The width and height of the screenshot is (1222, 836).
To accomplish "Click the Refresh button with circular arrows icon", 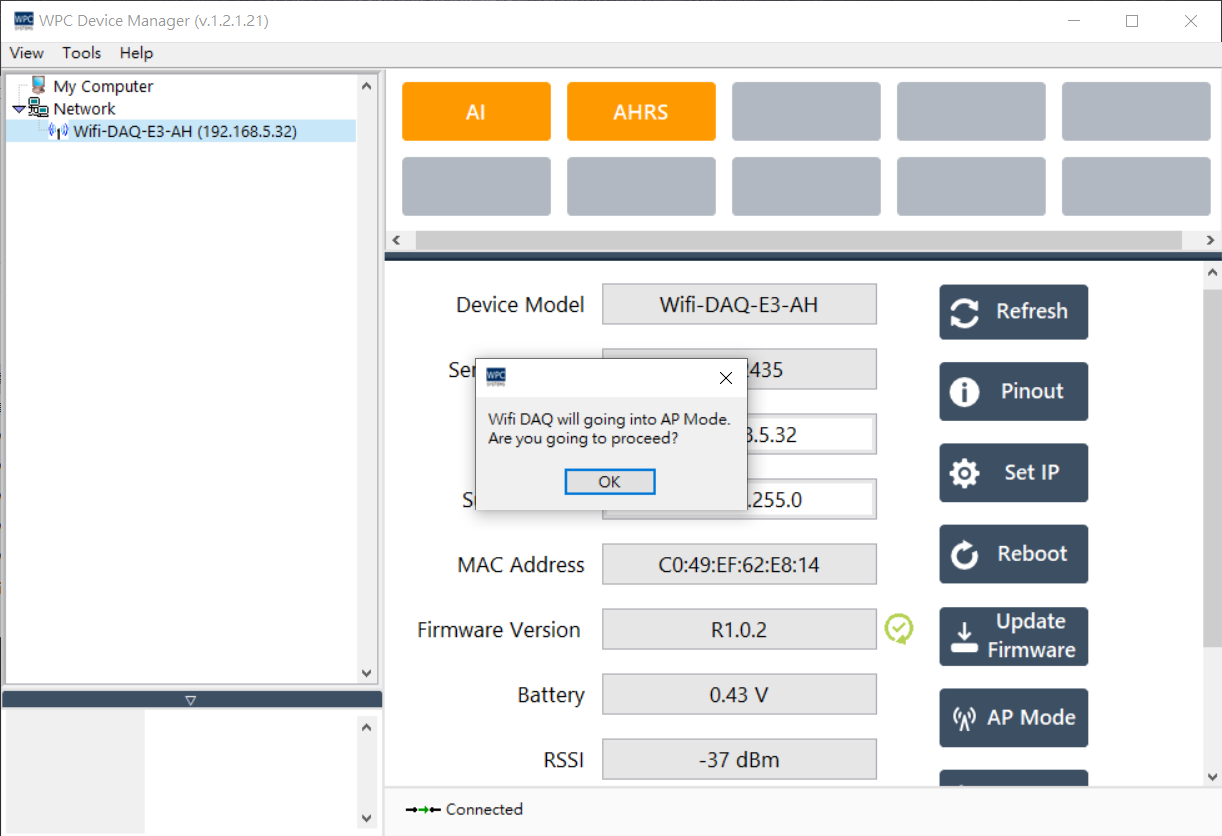I will (1013, 312).
